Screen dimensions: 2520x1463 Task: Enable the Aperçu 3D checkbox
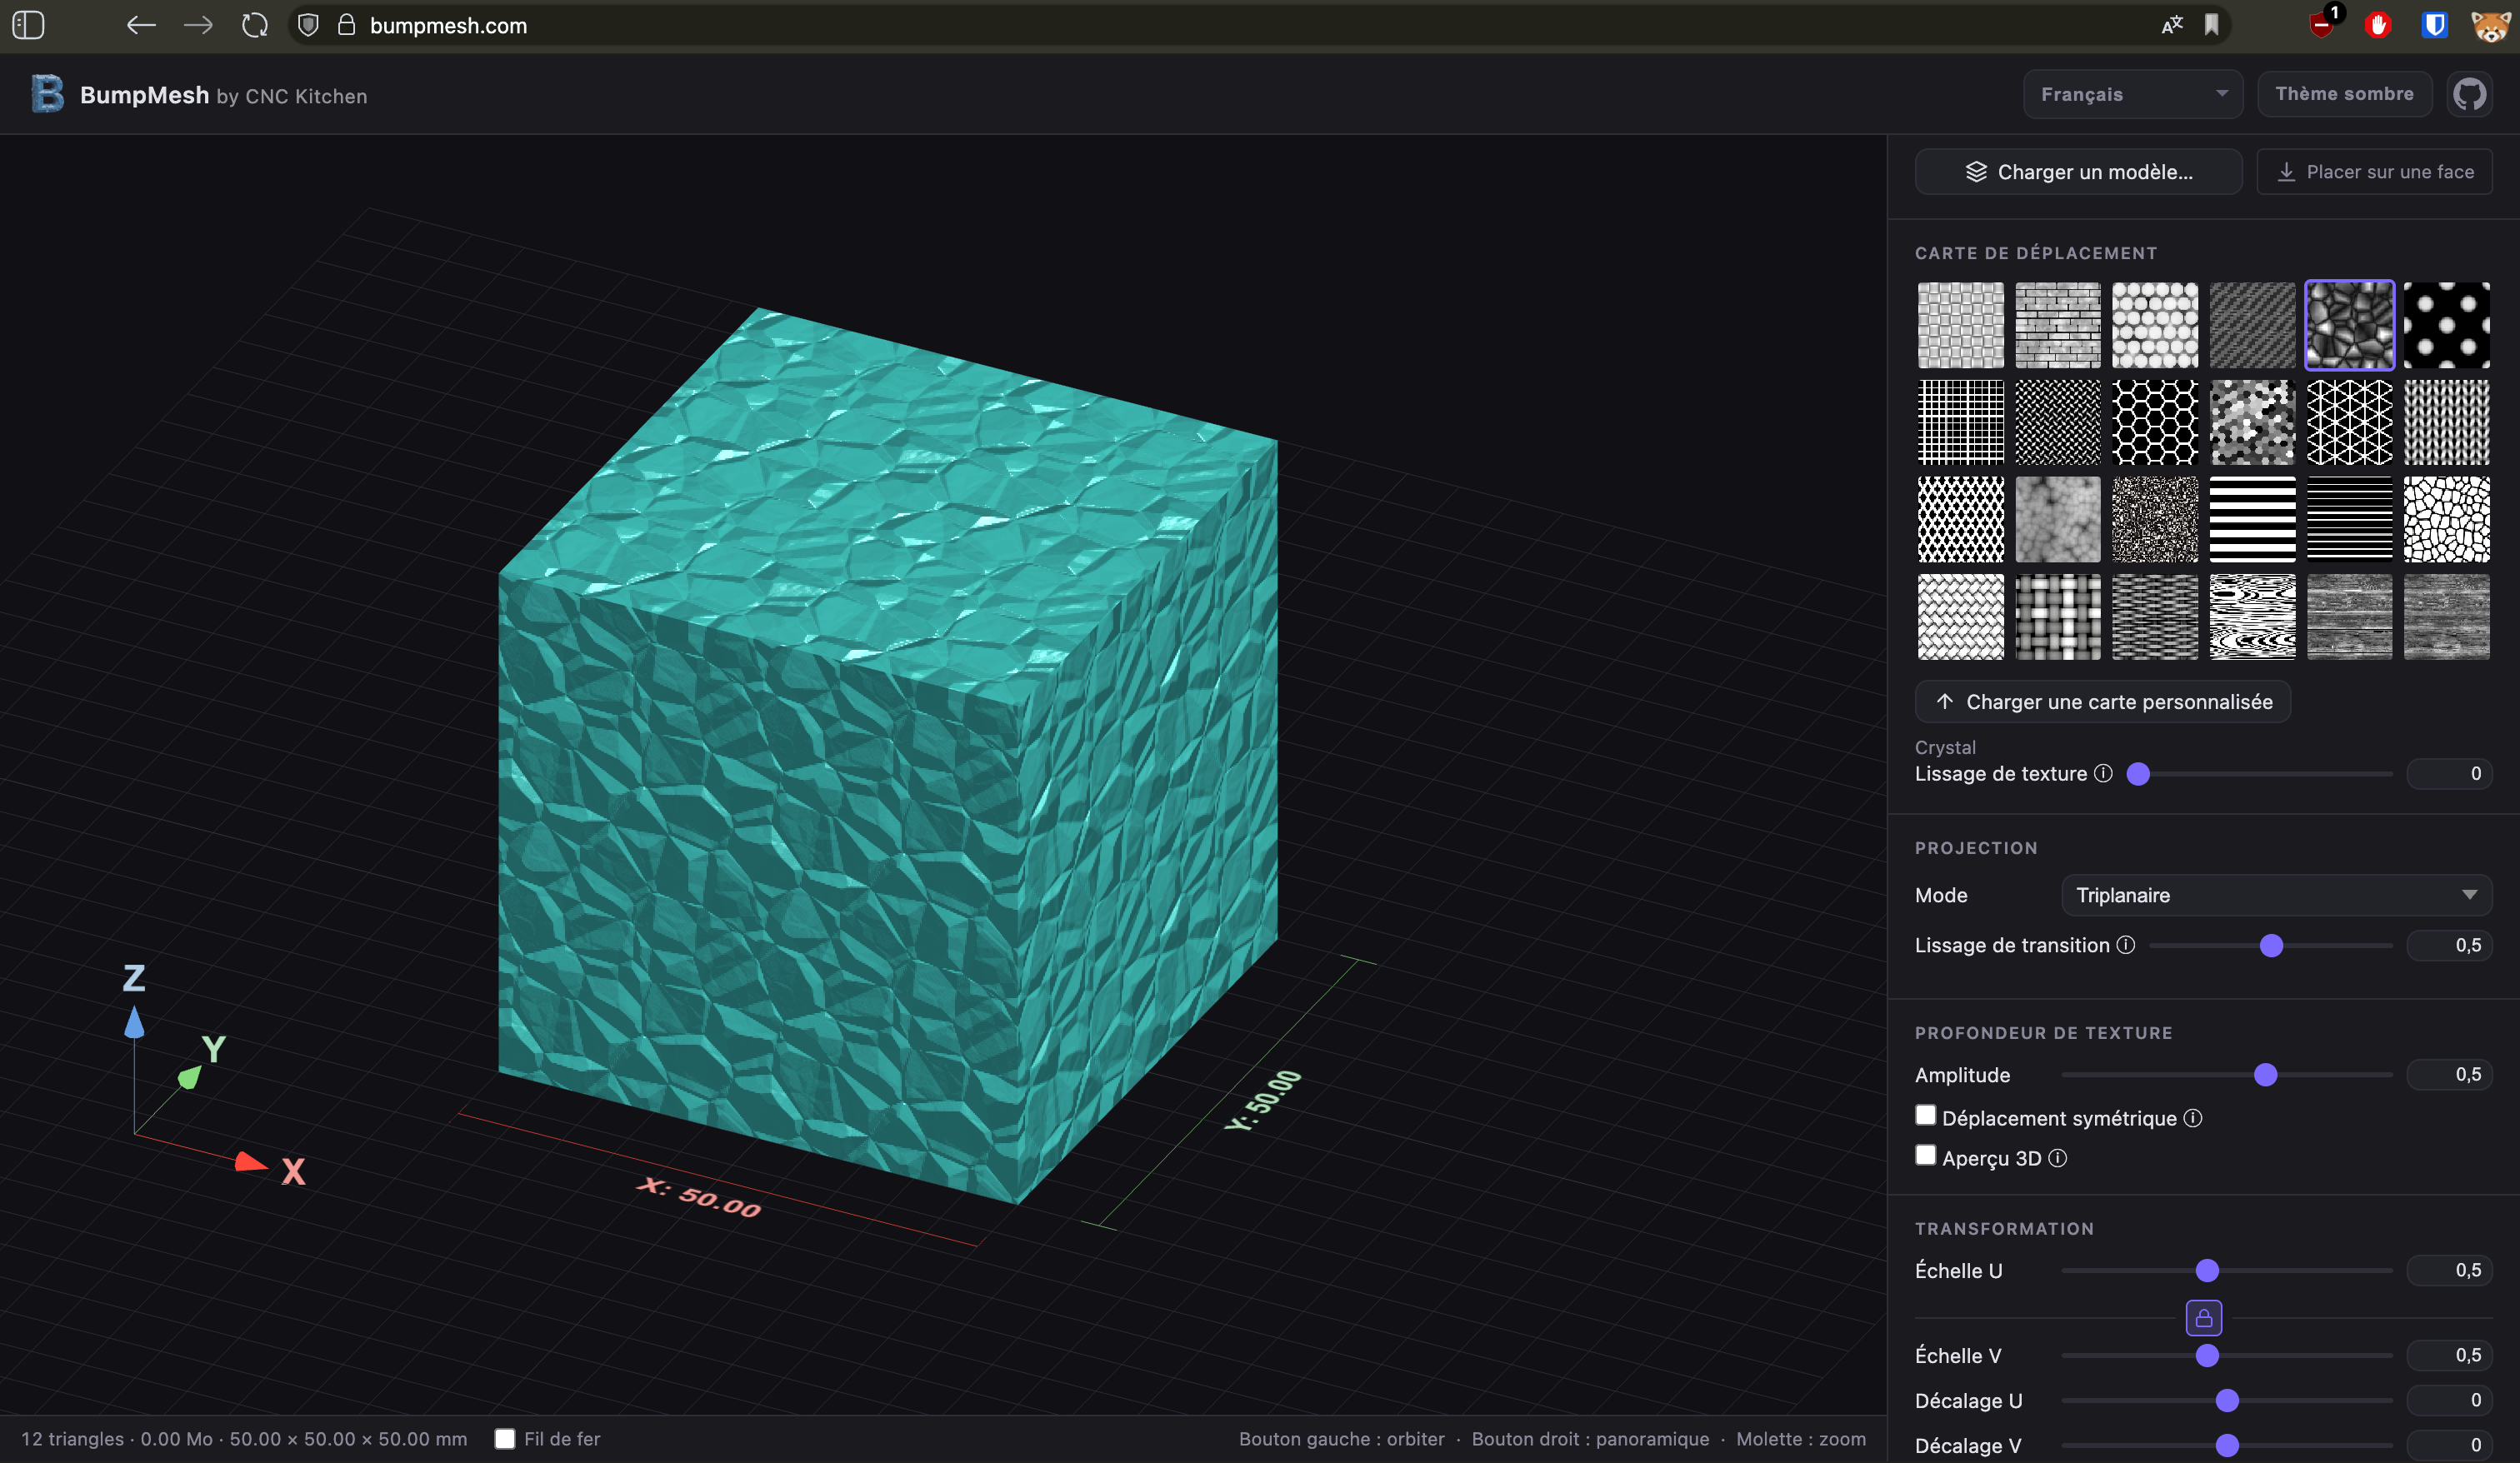coord(1925,1155)
